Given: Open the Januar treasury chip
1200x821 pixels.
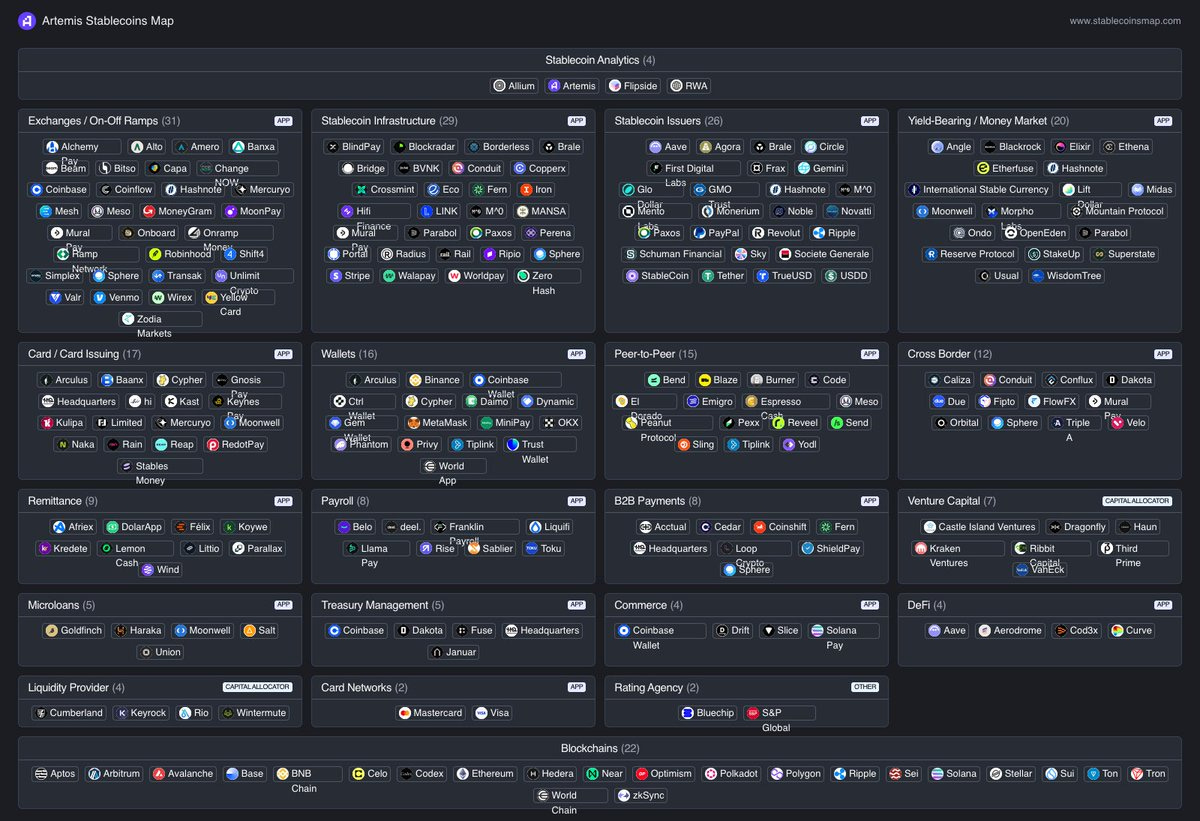Looking at the screenshot, I should [x=454, y=652].
